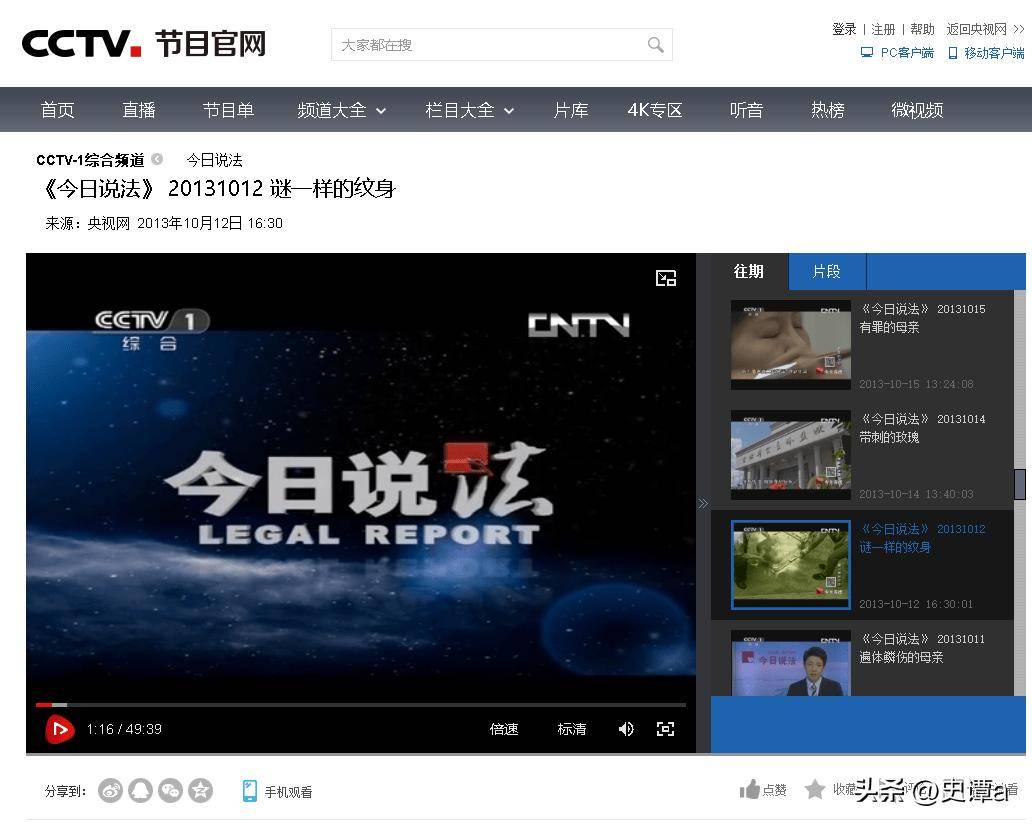
Task: Click the 点赞 thumbs-up like button
Action: pyautogui.click(x=763, y=789)
